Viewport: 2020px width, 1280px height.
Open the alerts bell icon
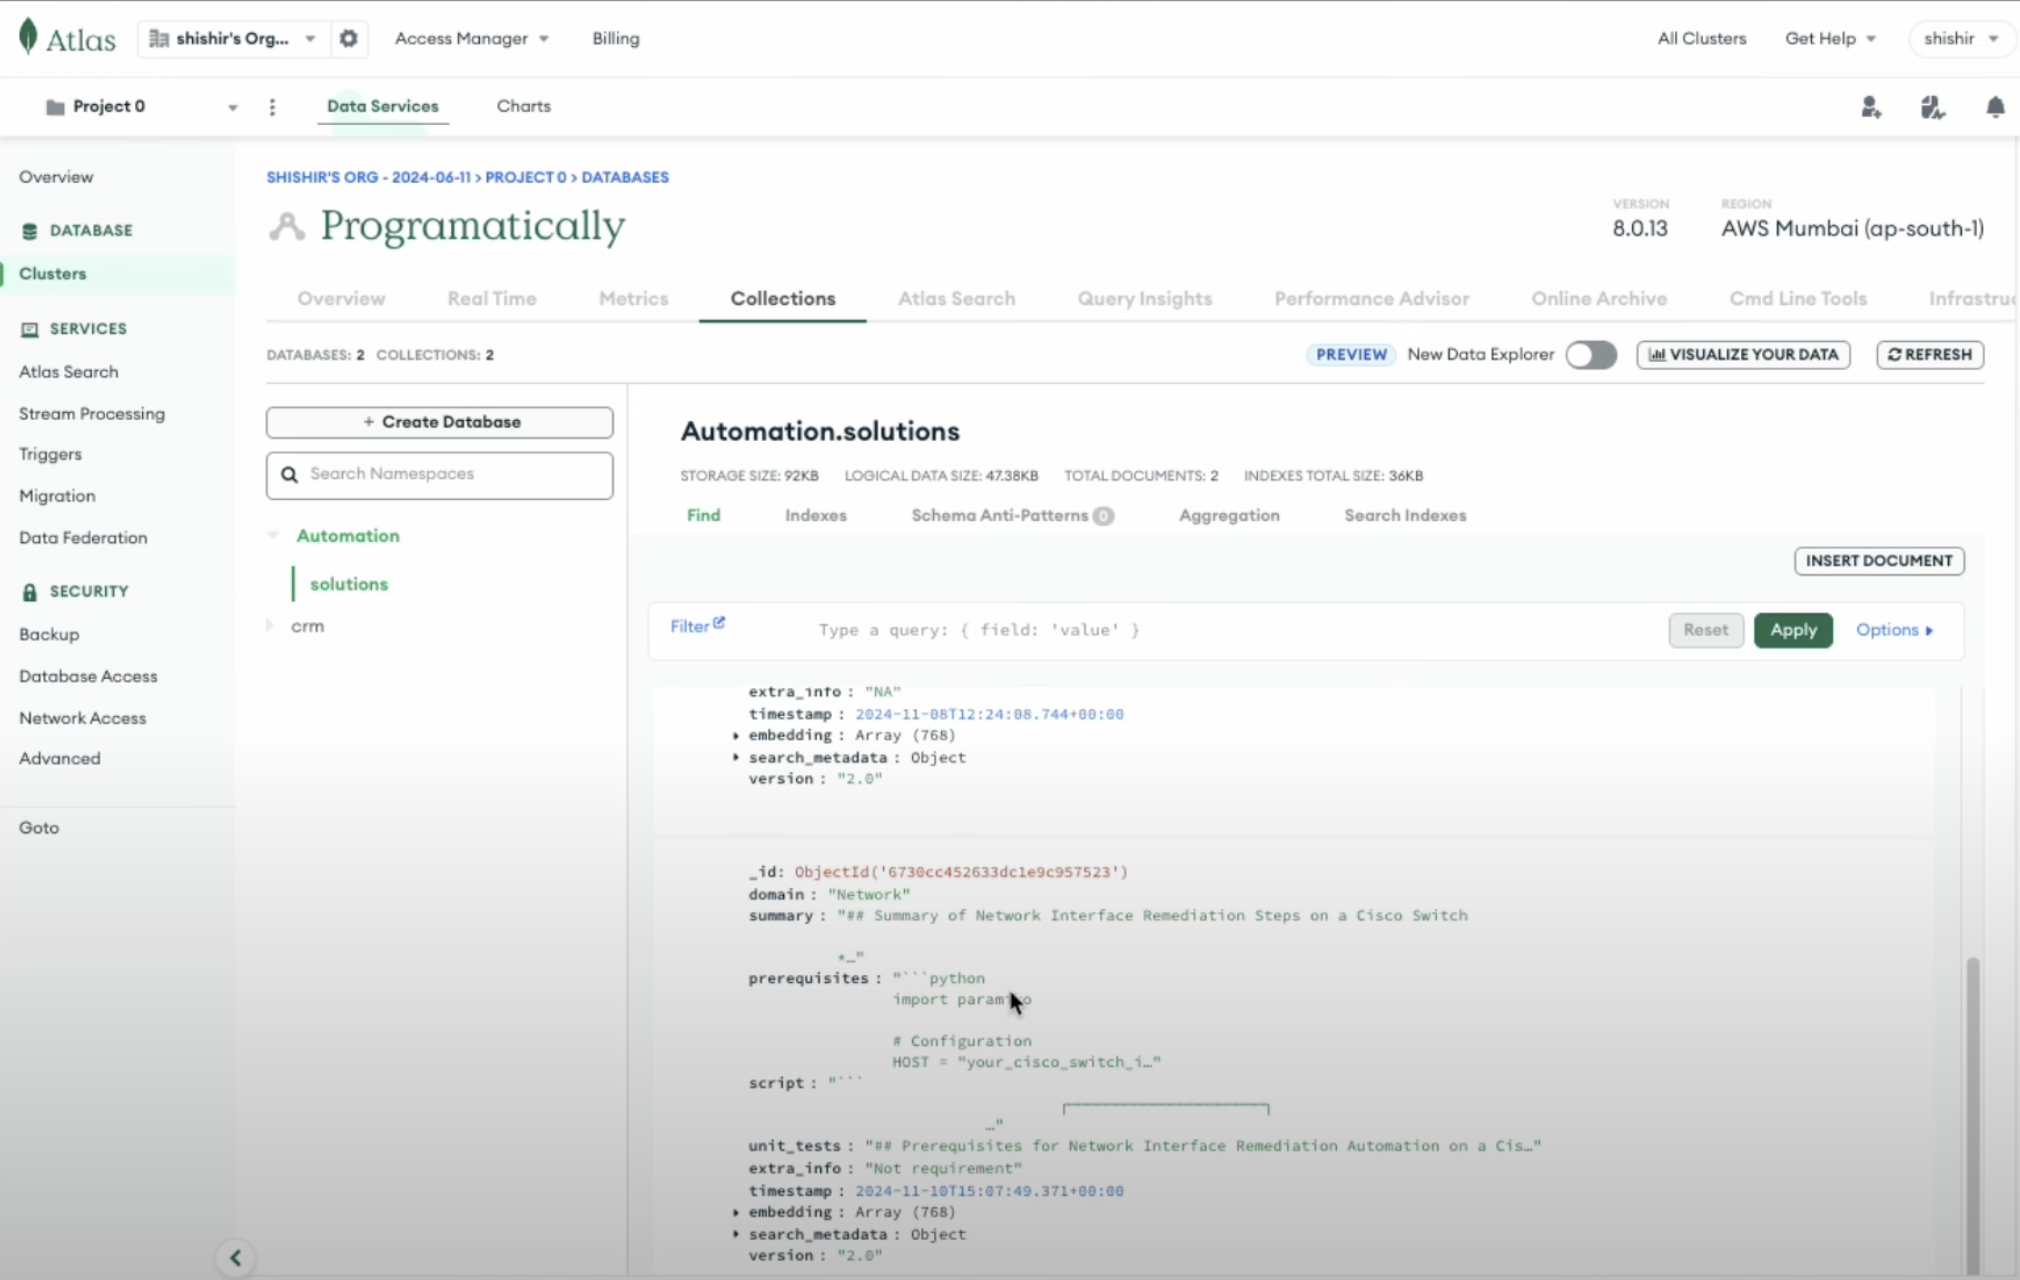[x=1994, y=107]
